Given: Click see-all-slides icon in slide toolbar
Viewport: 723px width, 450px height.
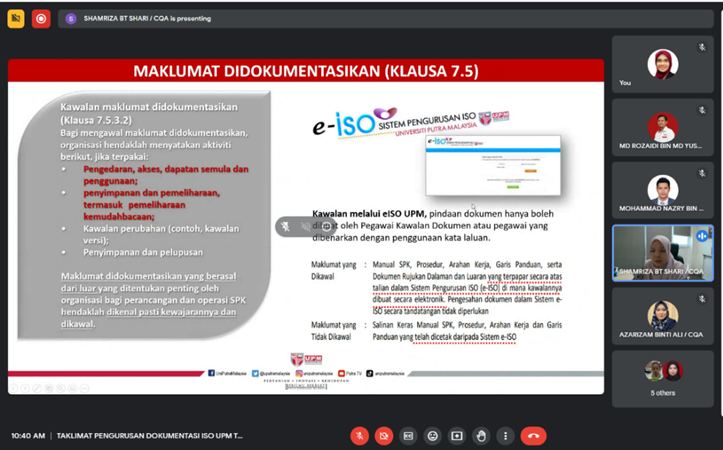Looking at the screenshot, I should [48, 389].
